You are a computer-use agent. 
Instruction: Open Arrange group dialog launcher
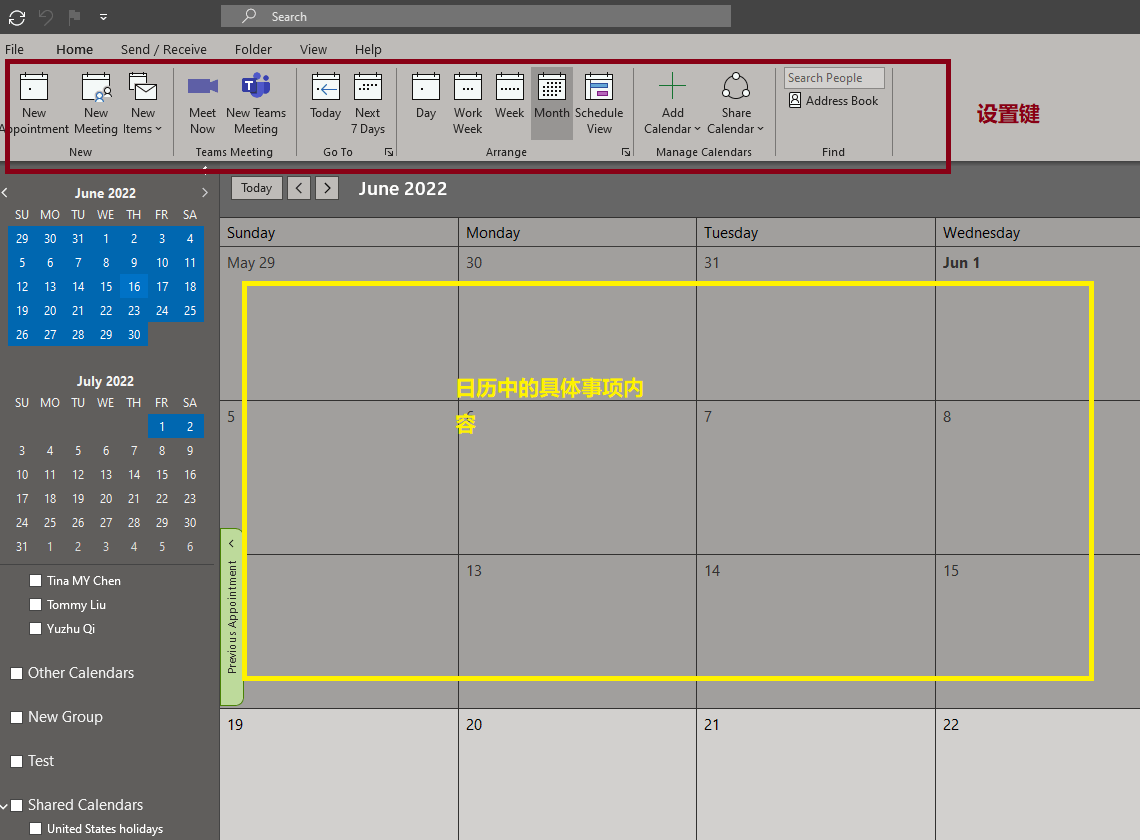click(x=626, y=152)
